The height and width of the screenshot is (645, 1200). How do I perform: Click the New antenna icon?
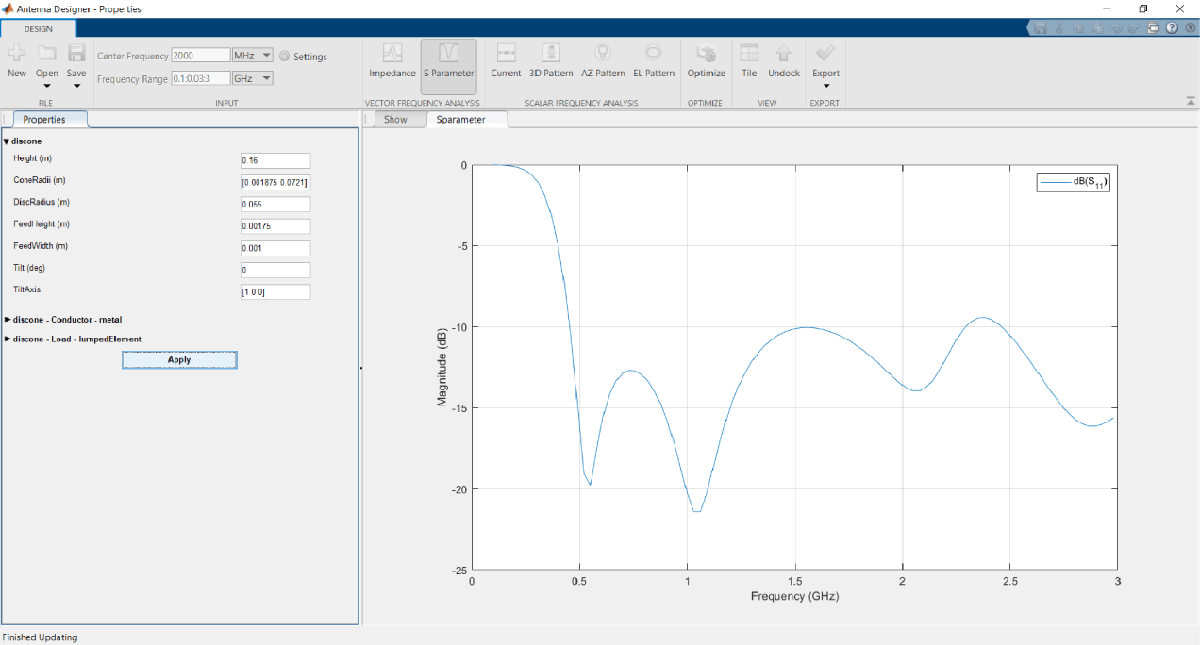click(x=16, y=53)
